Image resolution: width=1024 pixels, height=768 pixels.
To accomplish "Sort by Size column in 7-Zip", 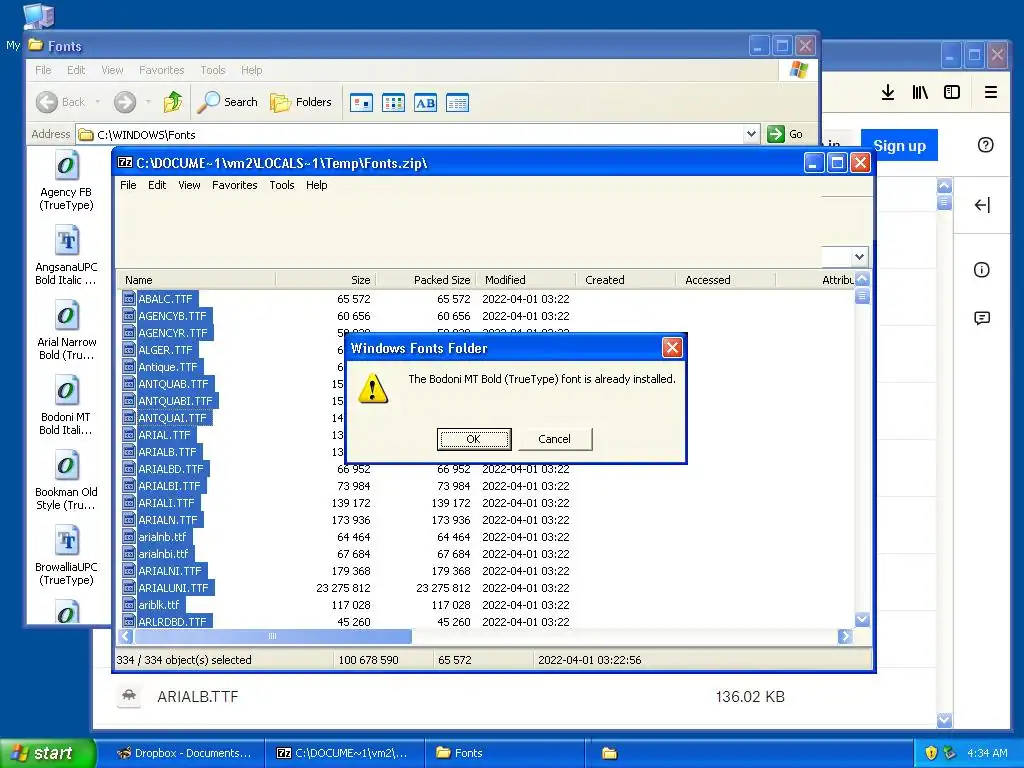I will tap(325, 280).
